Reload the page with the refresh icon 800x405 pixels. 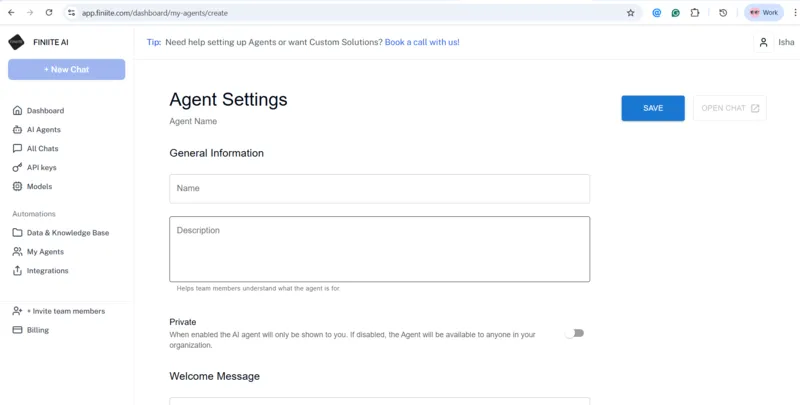coord(49,13)
